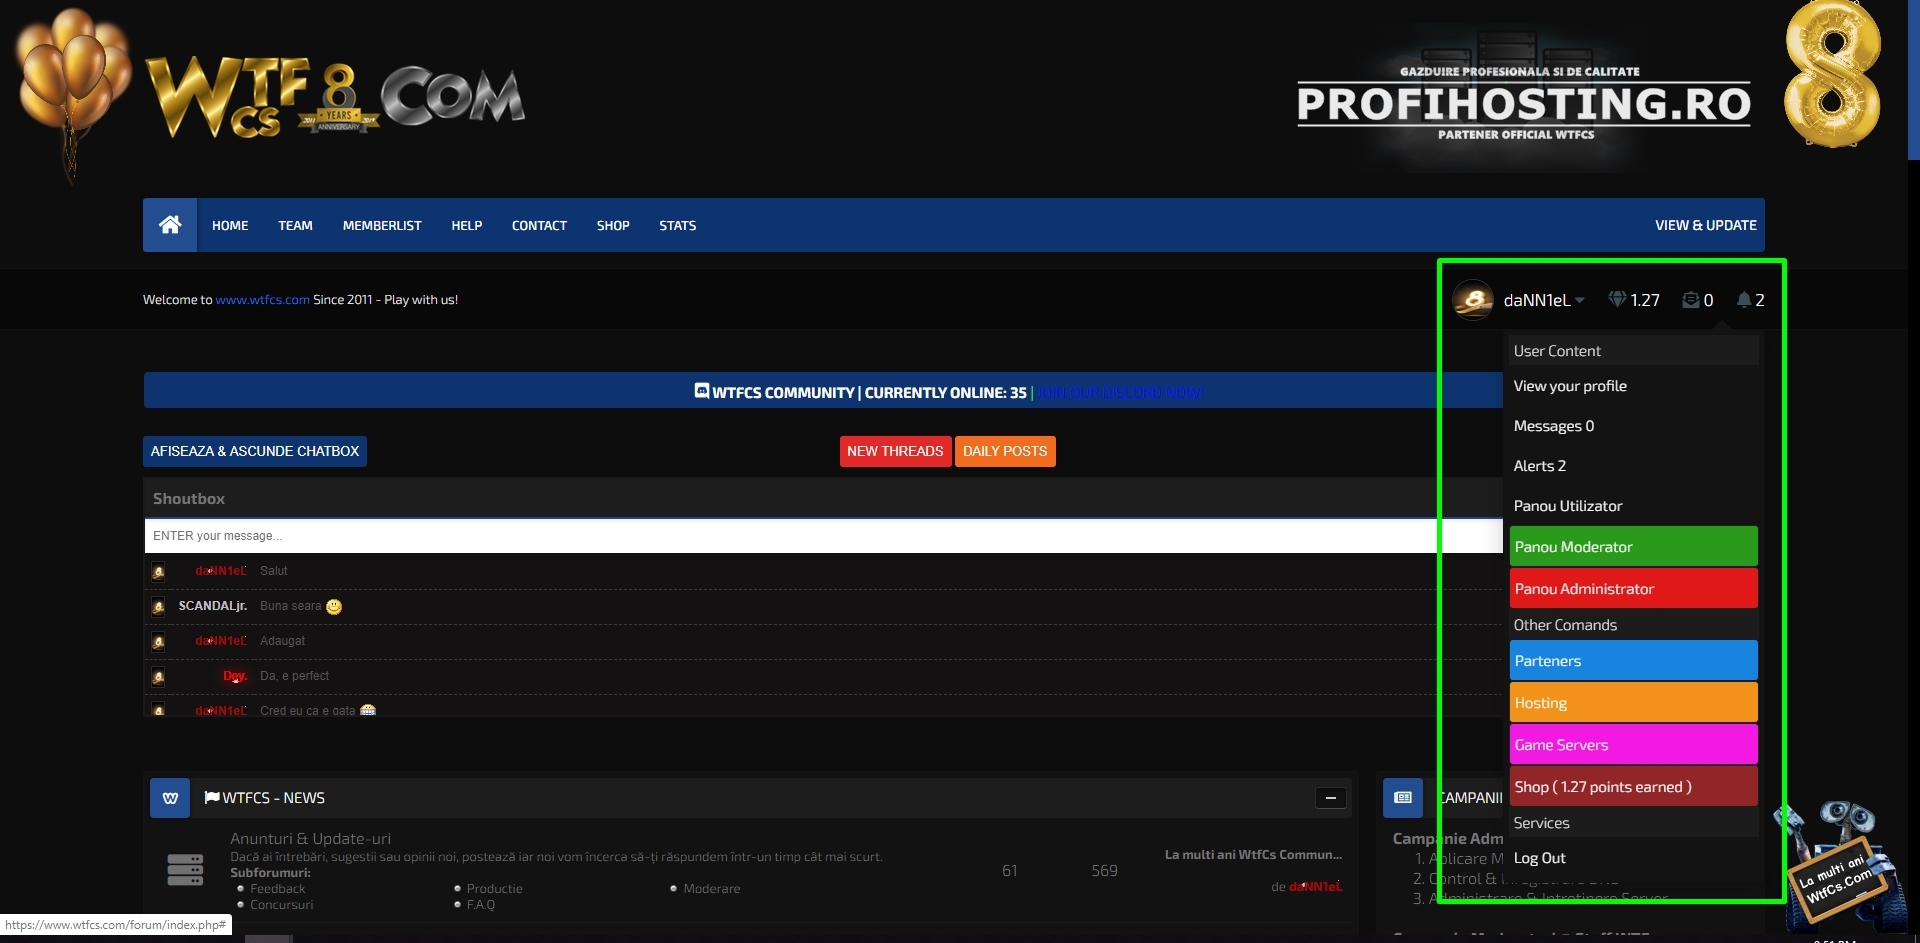Toggle chatbox with Afiseaza & Ascunde Chatbox
The height and width of the screenshot is (943, 1920).
pyautogui.click(x=255, y=451)
